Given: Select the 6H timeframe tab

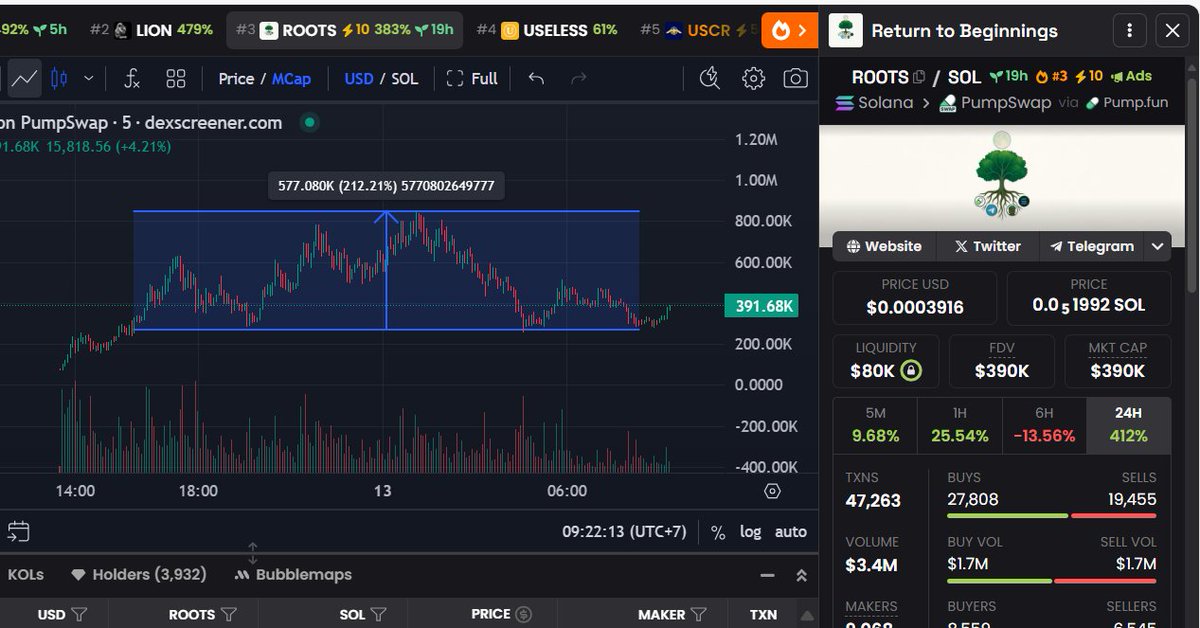Looking at the screenshot, I should click(x=1044, y=424).
